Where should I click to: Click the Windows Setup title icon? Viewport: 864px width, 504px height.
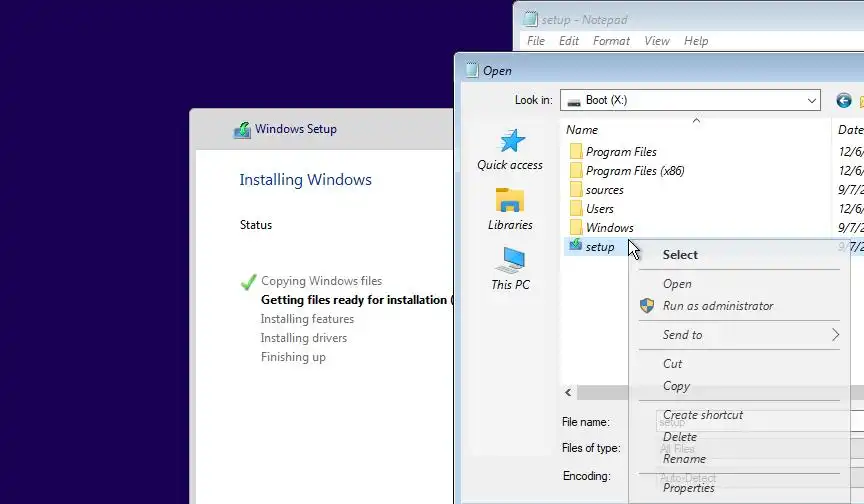point(242,130)
